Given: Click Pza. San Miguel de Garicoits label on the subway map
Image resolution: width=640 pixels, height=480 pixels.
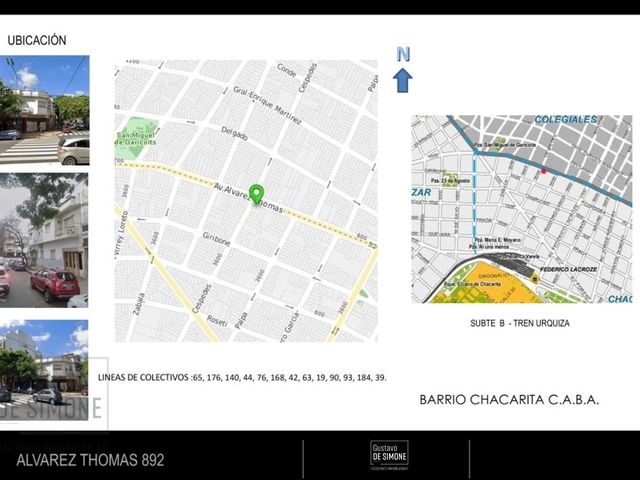Looking at the screenshot, I should [505, 145].
